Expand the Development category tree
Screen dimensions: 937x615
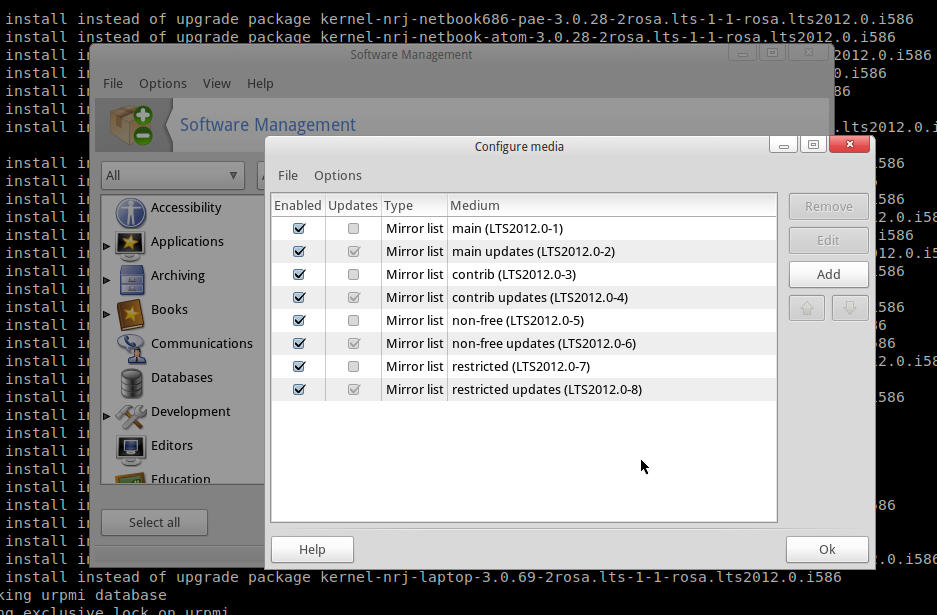click(107, 415)
